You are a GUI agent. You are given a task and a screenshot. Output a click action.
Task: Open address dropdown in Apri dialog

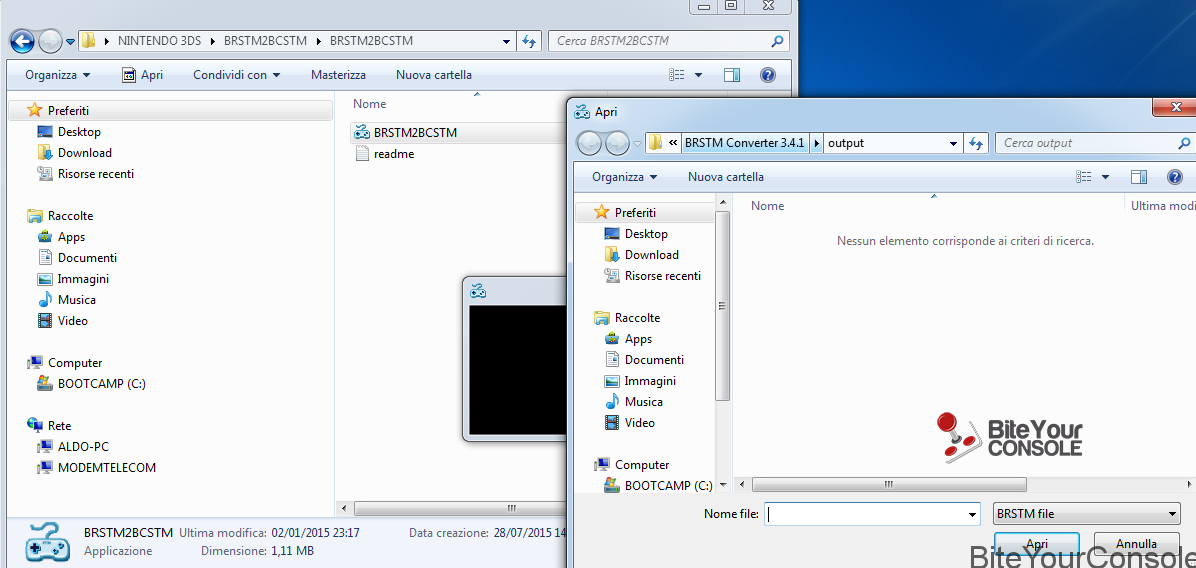pos(953,143)
